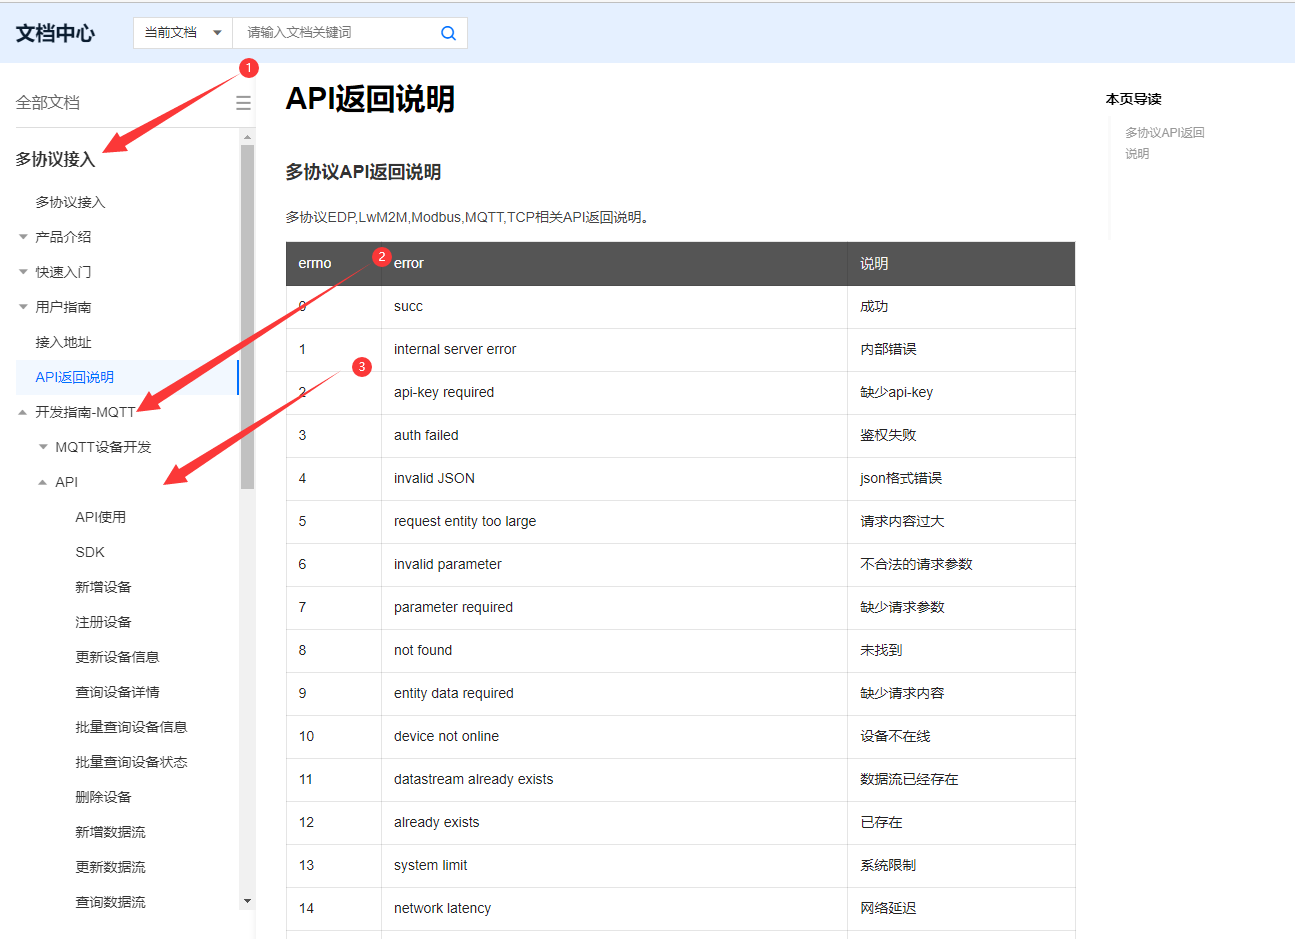Screen dimensions: 1295x939
Task: Open the API使用 page
Action: pyautogui.click(x=100, y=516)
